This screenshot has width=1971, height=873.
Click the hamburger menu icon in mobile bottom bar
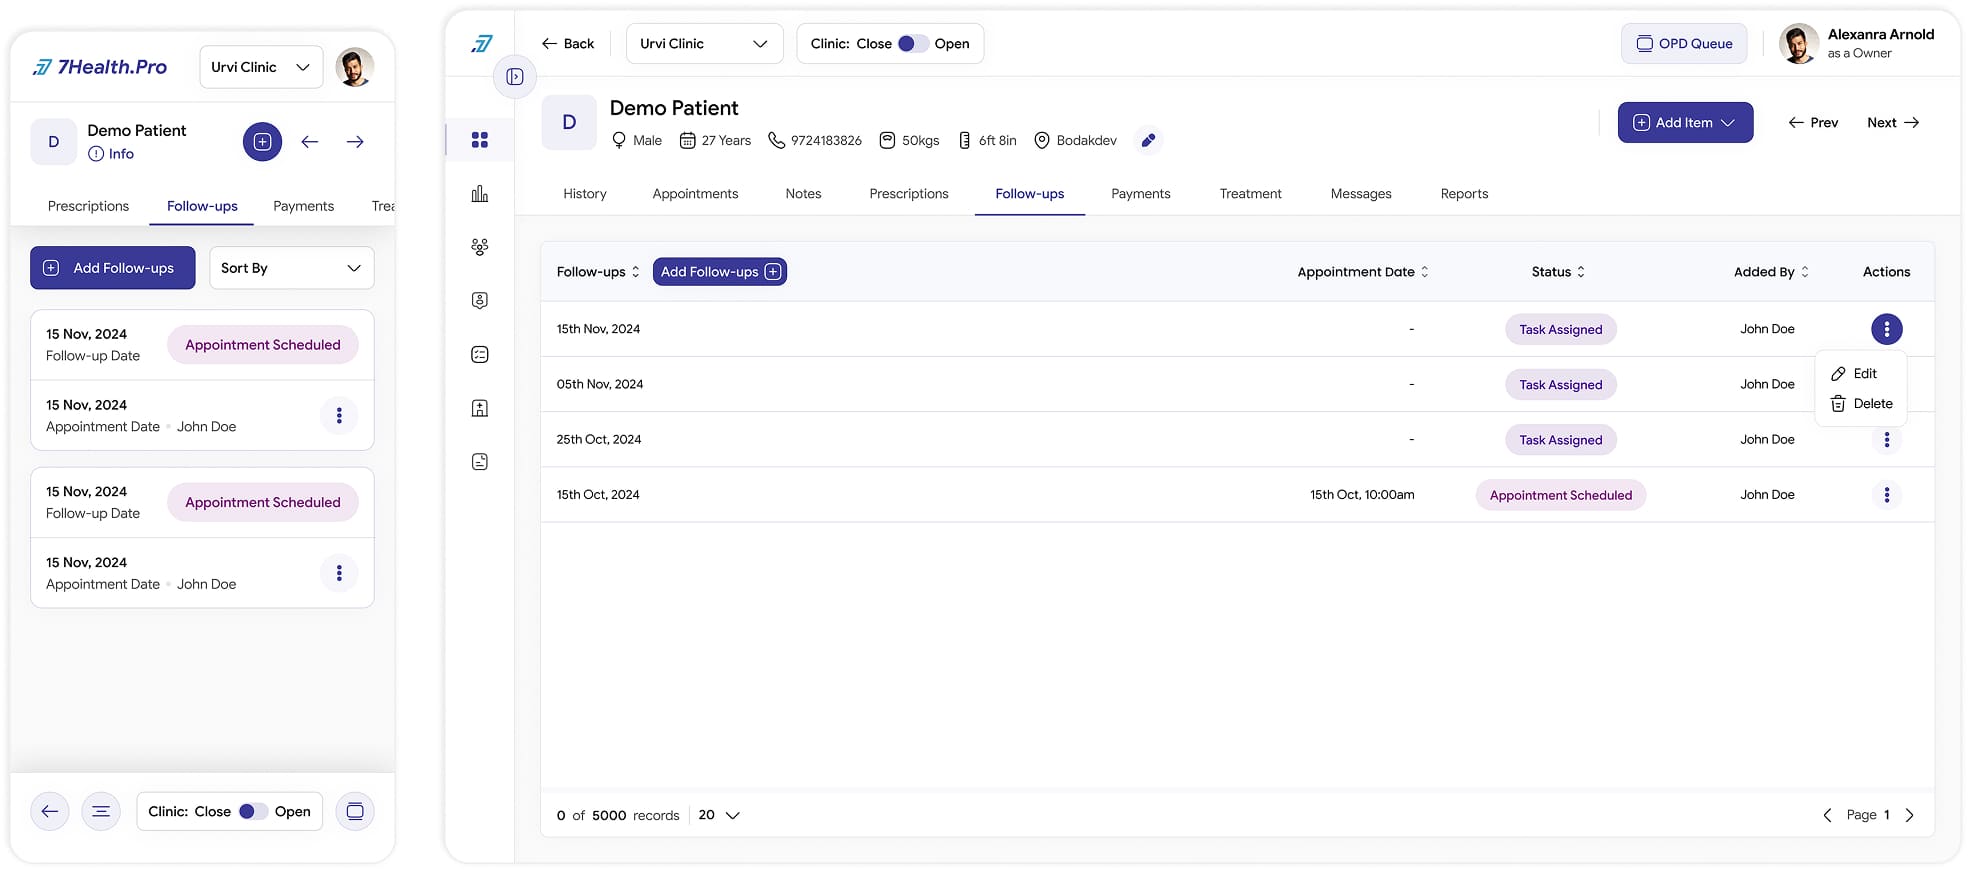[x=101, y=811]
